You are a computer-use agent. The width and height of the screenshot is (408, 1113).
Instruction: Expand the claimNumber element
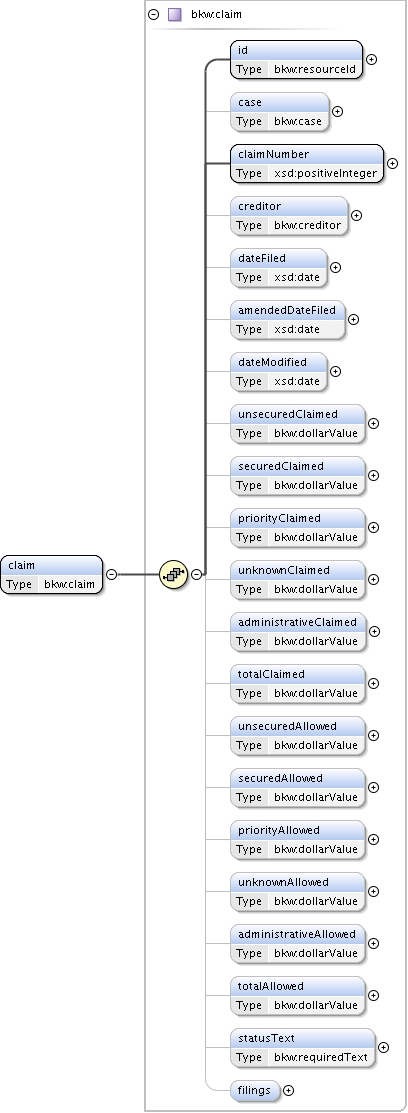click(392, 163)
